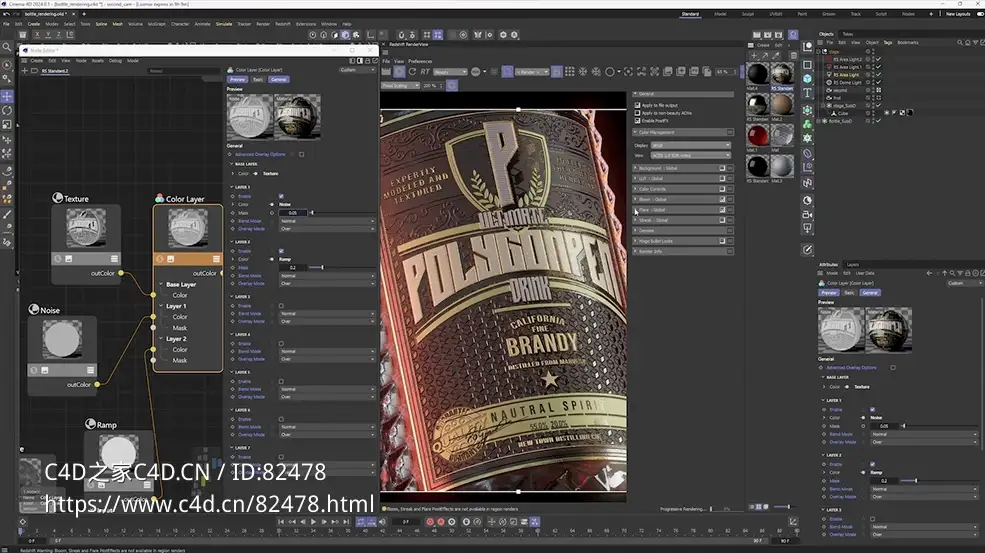This screenshot has height=553, width=985.
Task: Toggle Flare Global enable checkbox
Action: [722, 210]
